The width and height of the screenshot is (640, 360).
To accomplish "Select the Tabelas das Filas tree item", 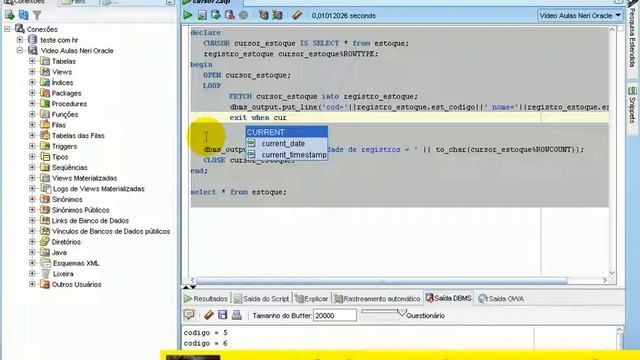I will [78, 136].
